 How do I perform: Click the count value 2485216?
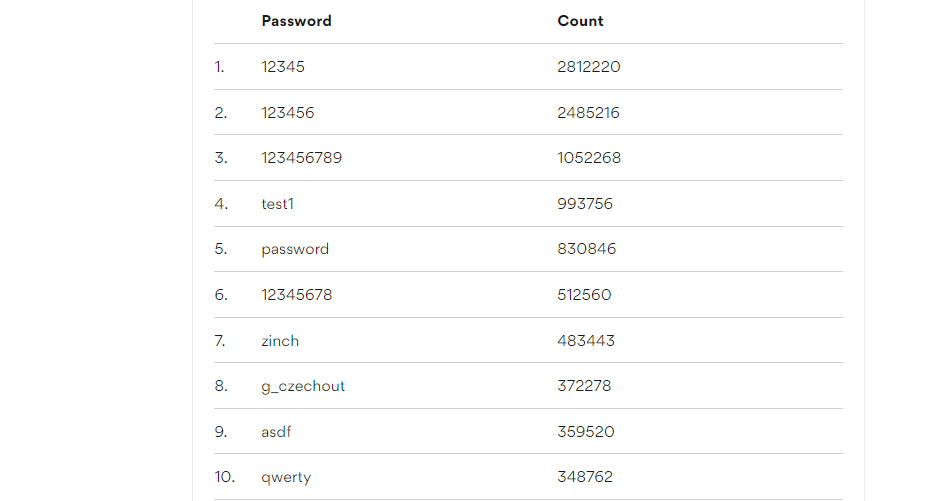(x=588, y=113)
